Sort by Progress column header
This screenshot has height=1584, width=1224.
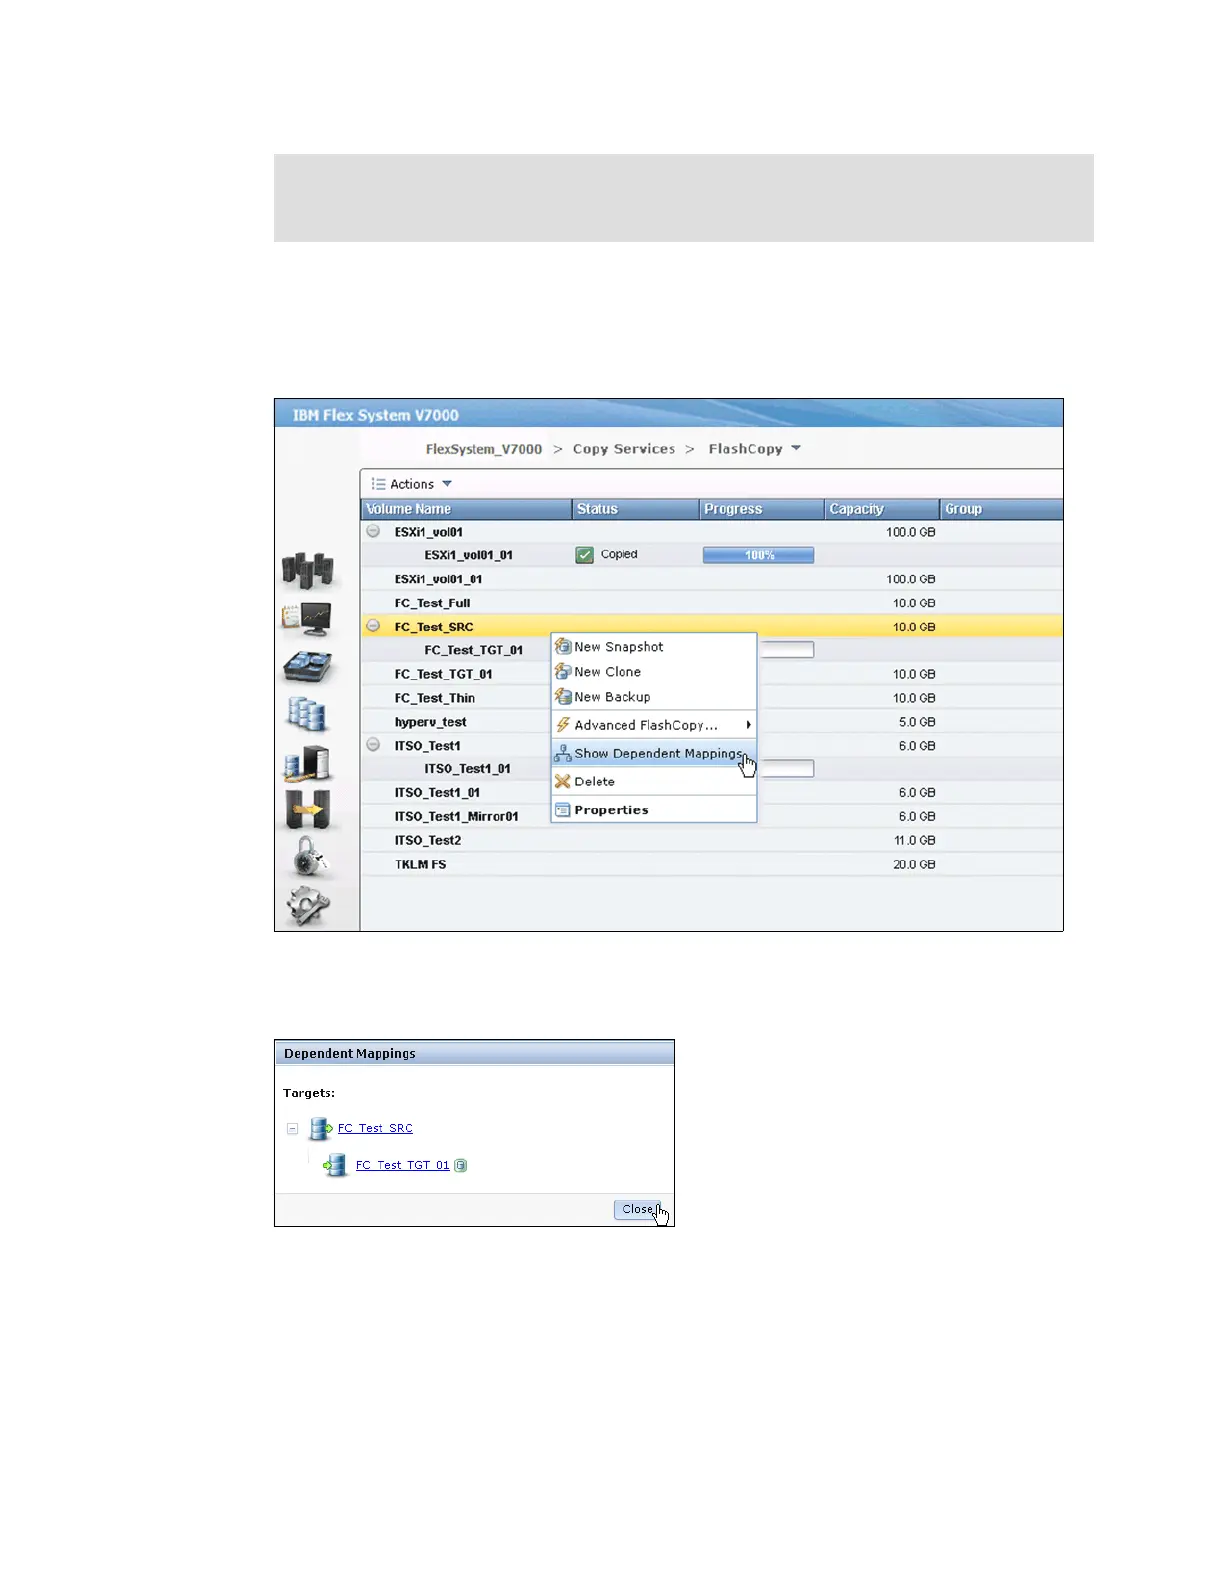[762, 509]
